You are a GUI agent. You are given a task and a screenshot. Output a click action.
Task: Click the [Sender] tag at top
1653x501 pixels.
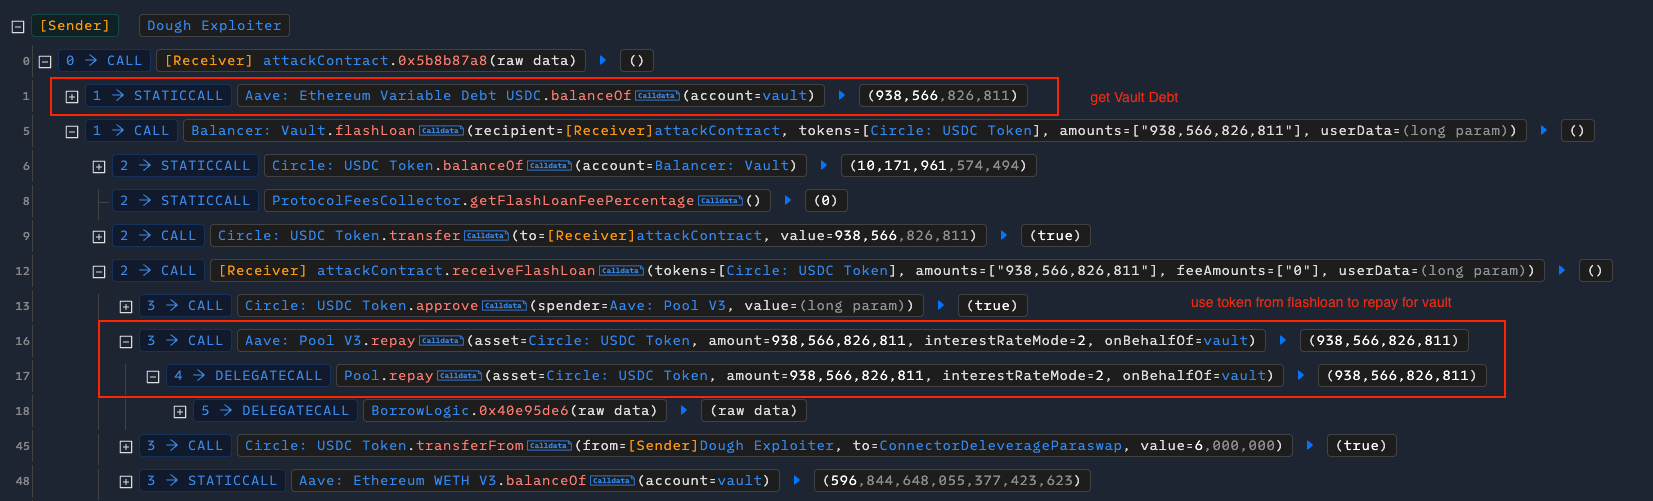coord(75,26)
